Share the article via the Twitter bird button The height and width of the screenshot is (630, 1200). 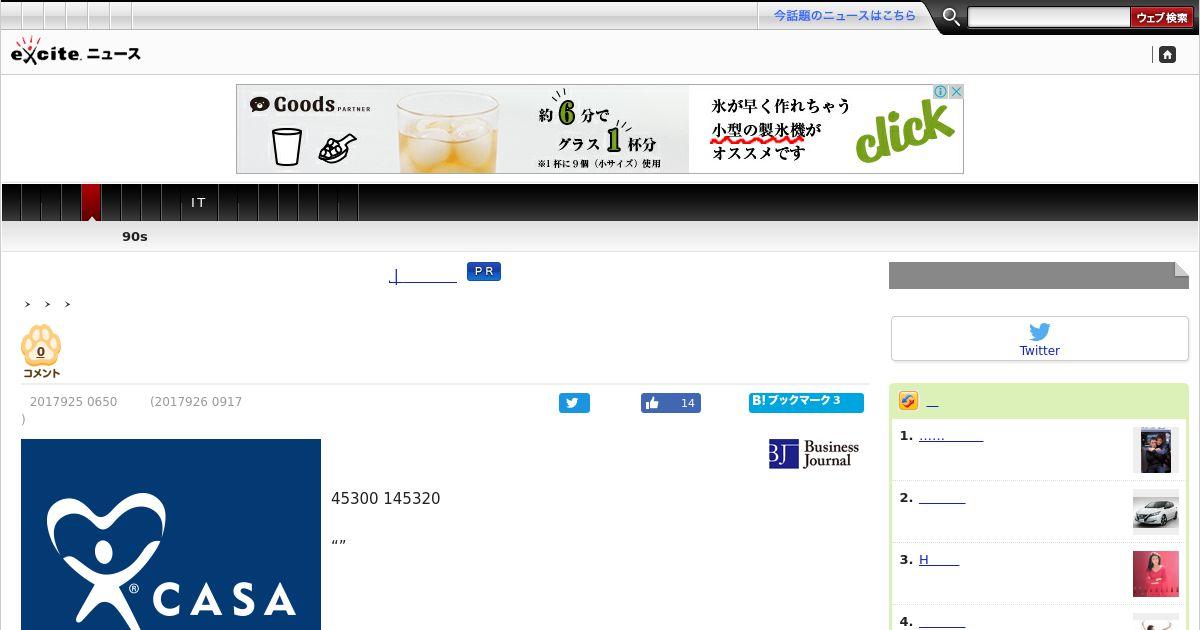coord(574,403)
